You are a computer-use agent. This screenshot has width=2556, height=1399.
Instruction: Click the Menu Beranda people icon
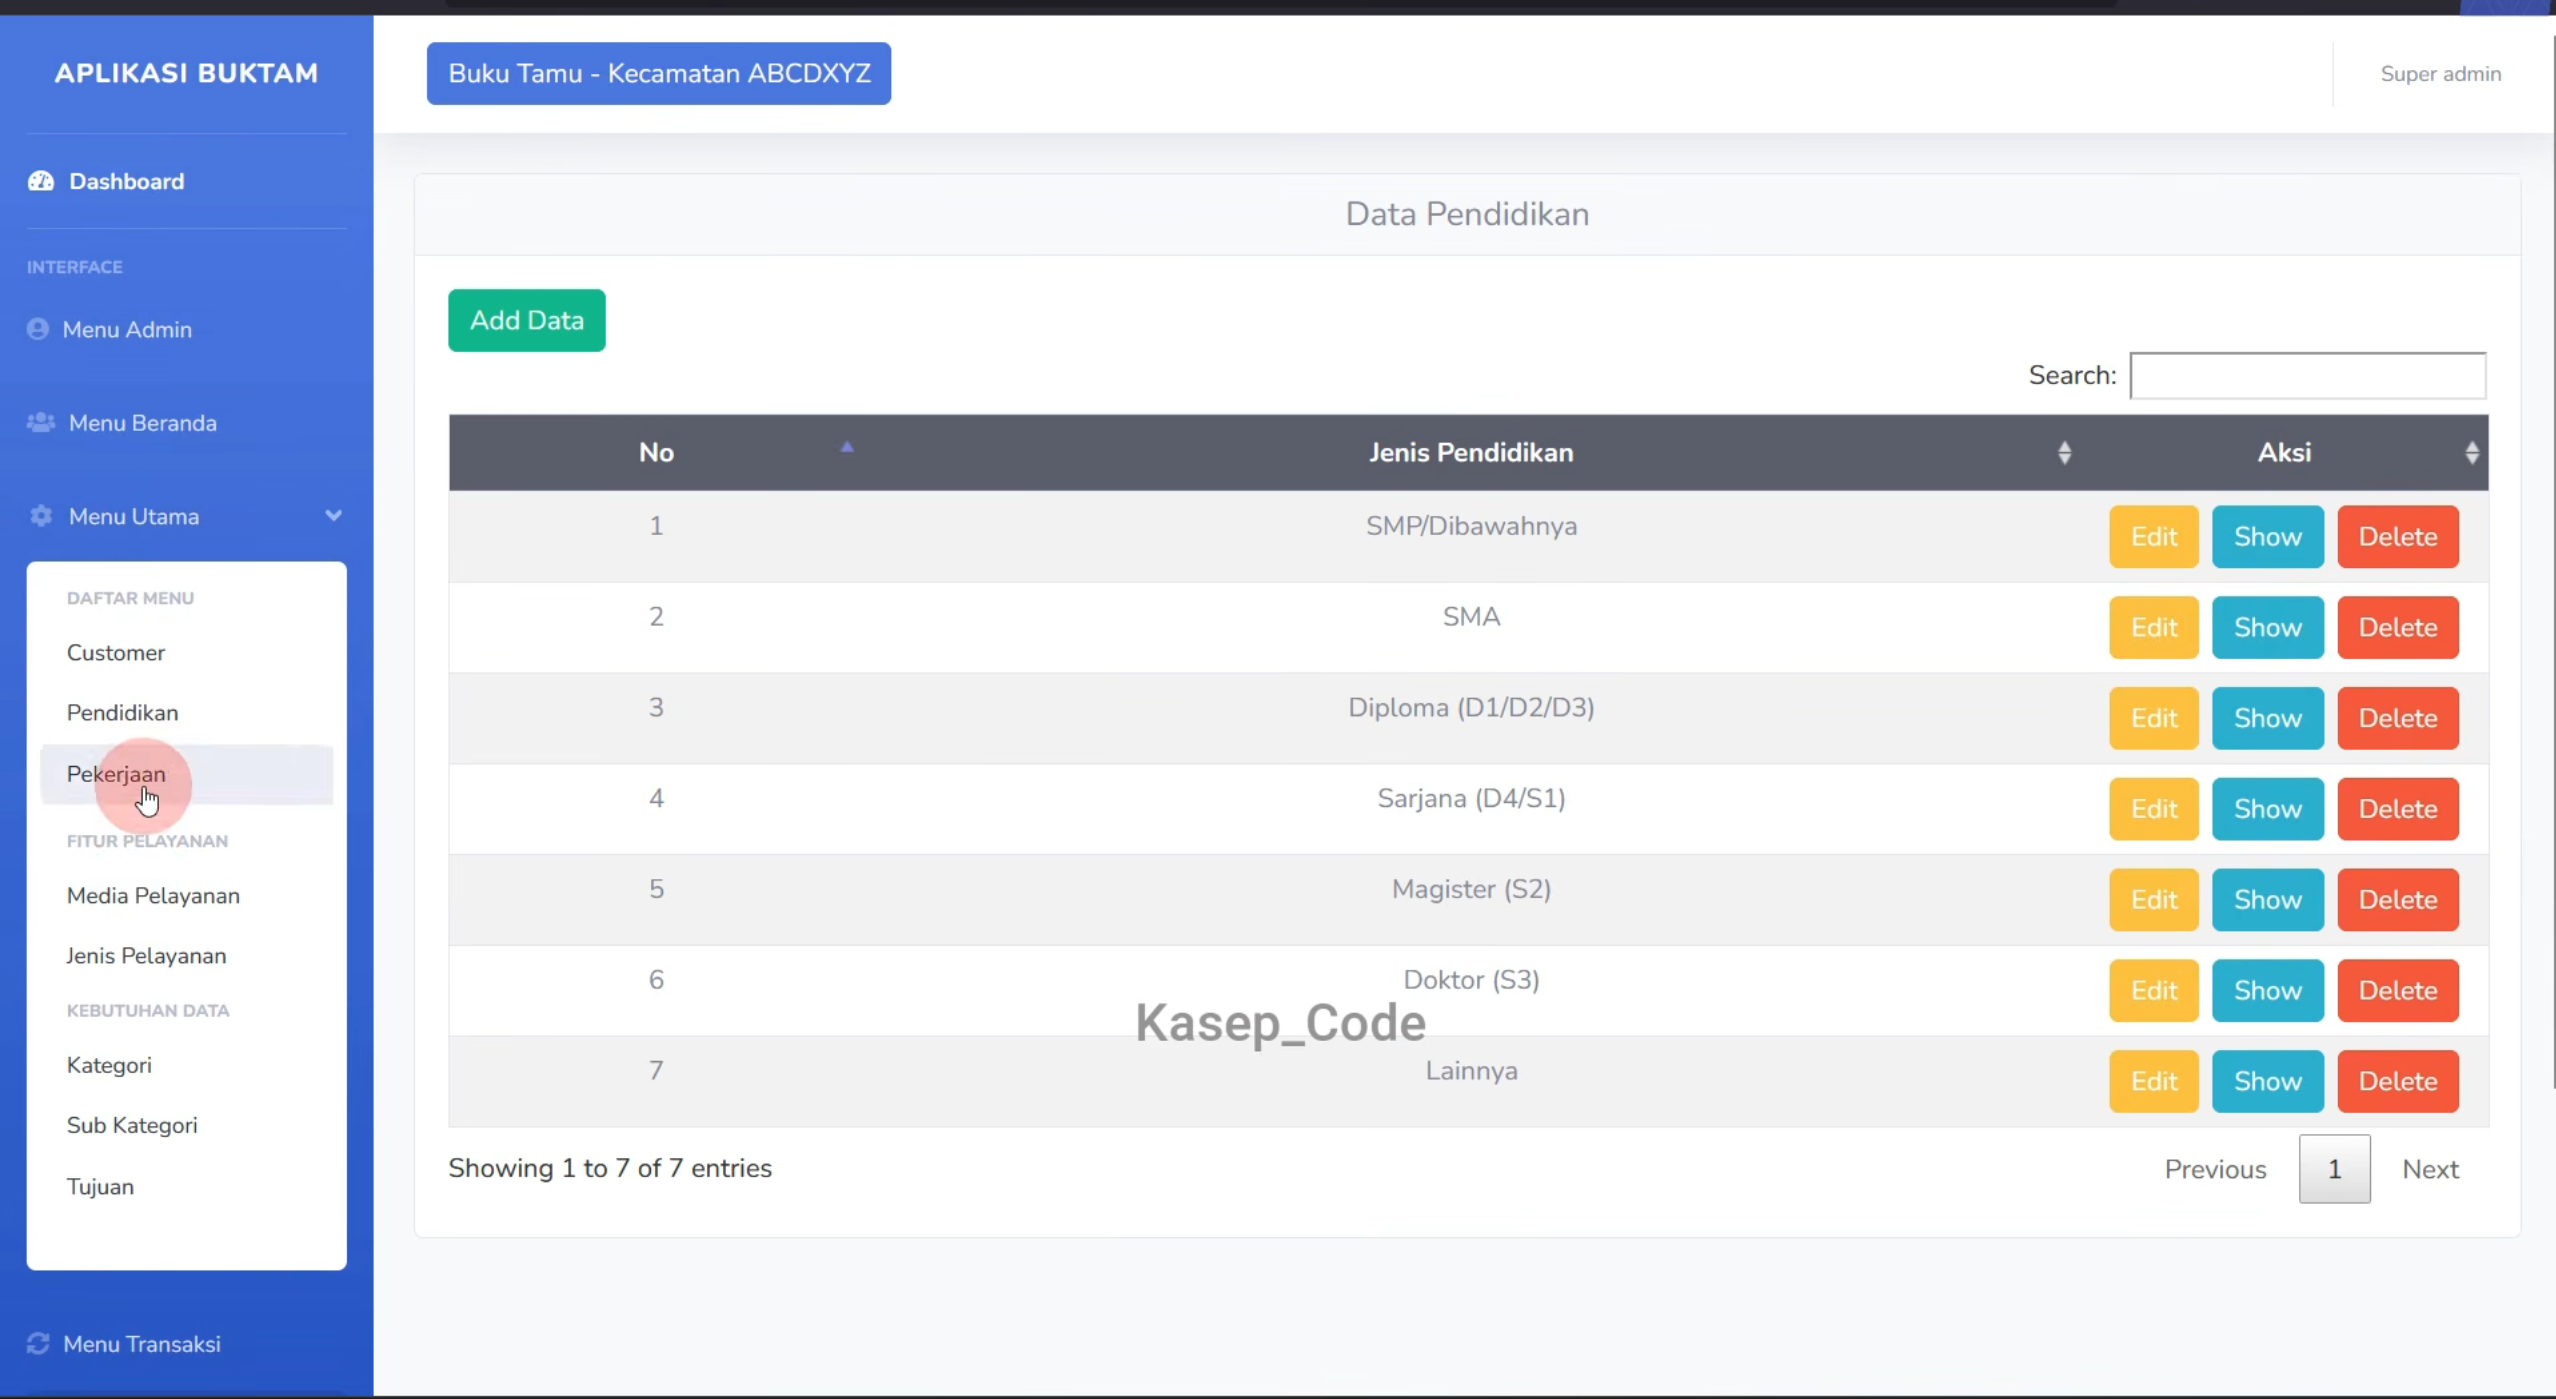(41, 422)
